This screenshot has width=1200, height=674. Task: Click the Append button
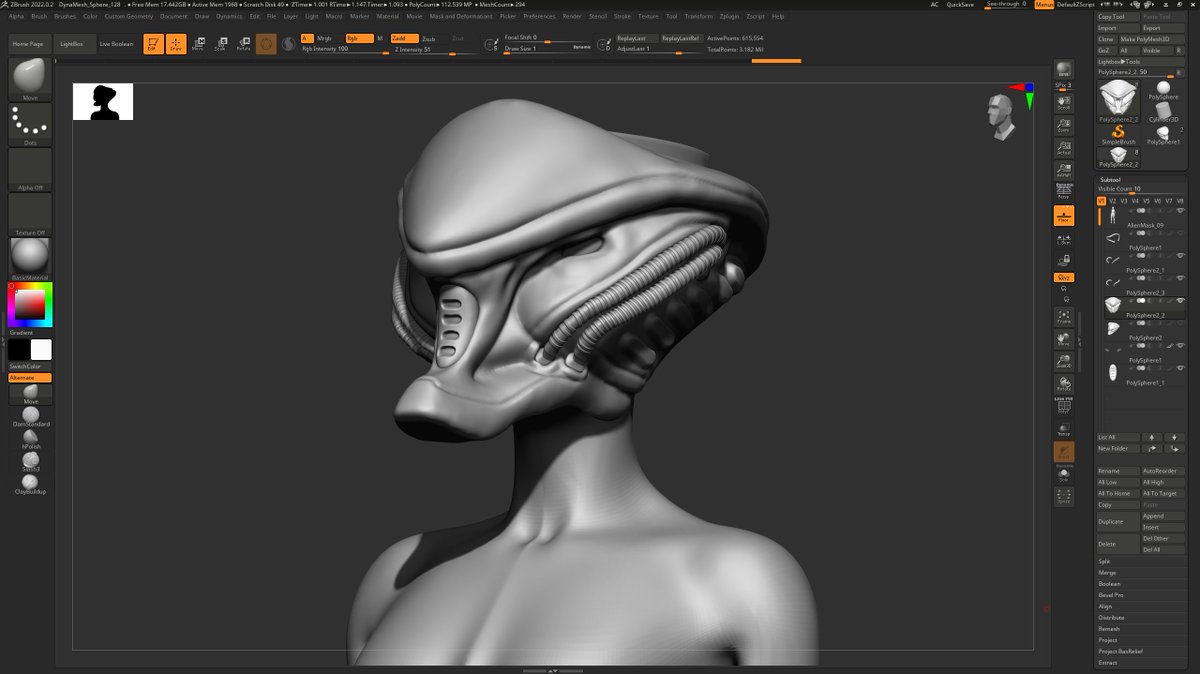tap(1163, 516)
